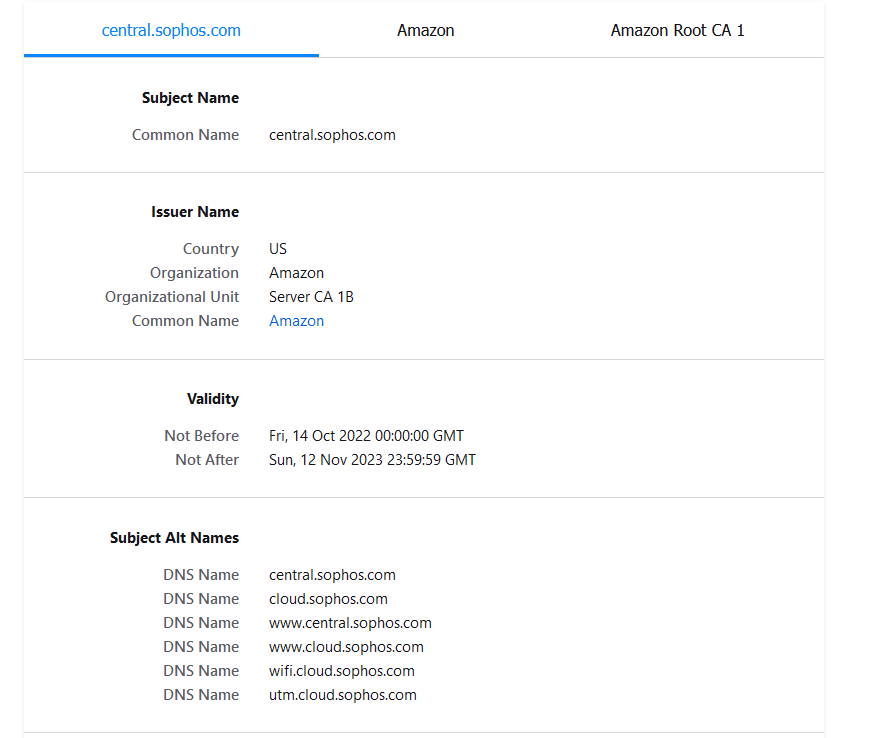Click the Validity section heading
This screenshot has width=885, height=738.
(x=213, y=399)
